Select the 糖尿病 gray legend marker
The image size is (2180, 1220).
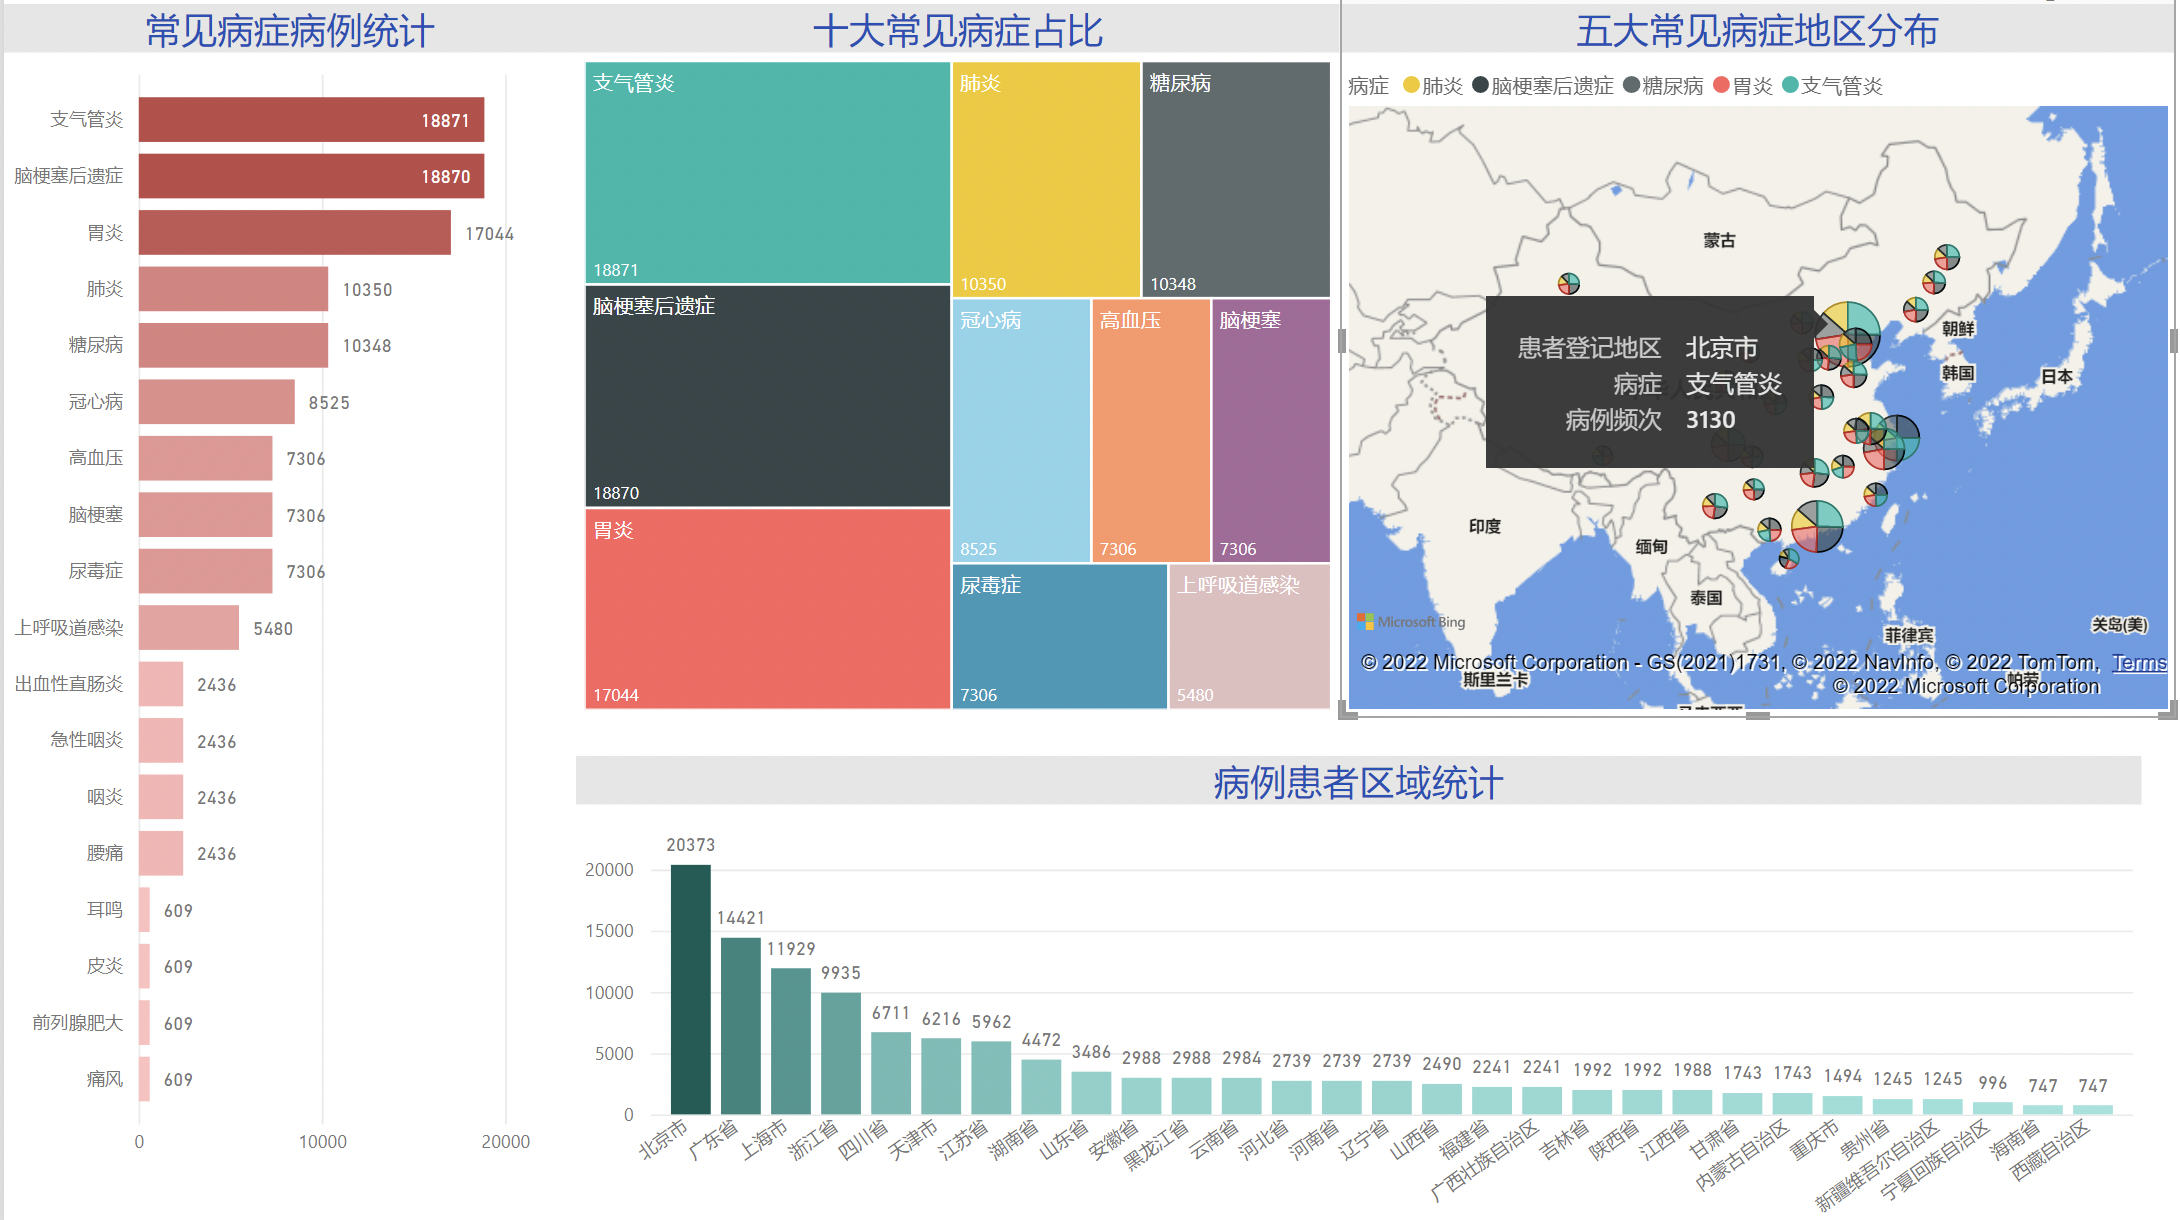pos(1631,85)
